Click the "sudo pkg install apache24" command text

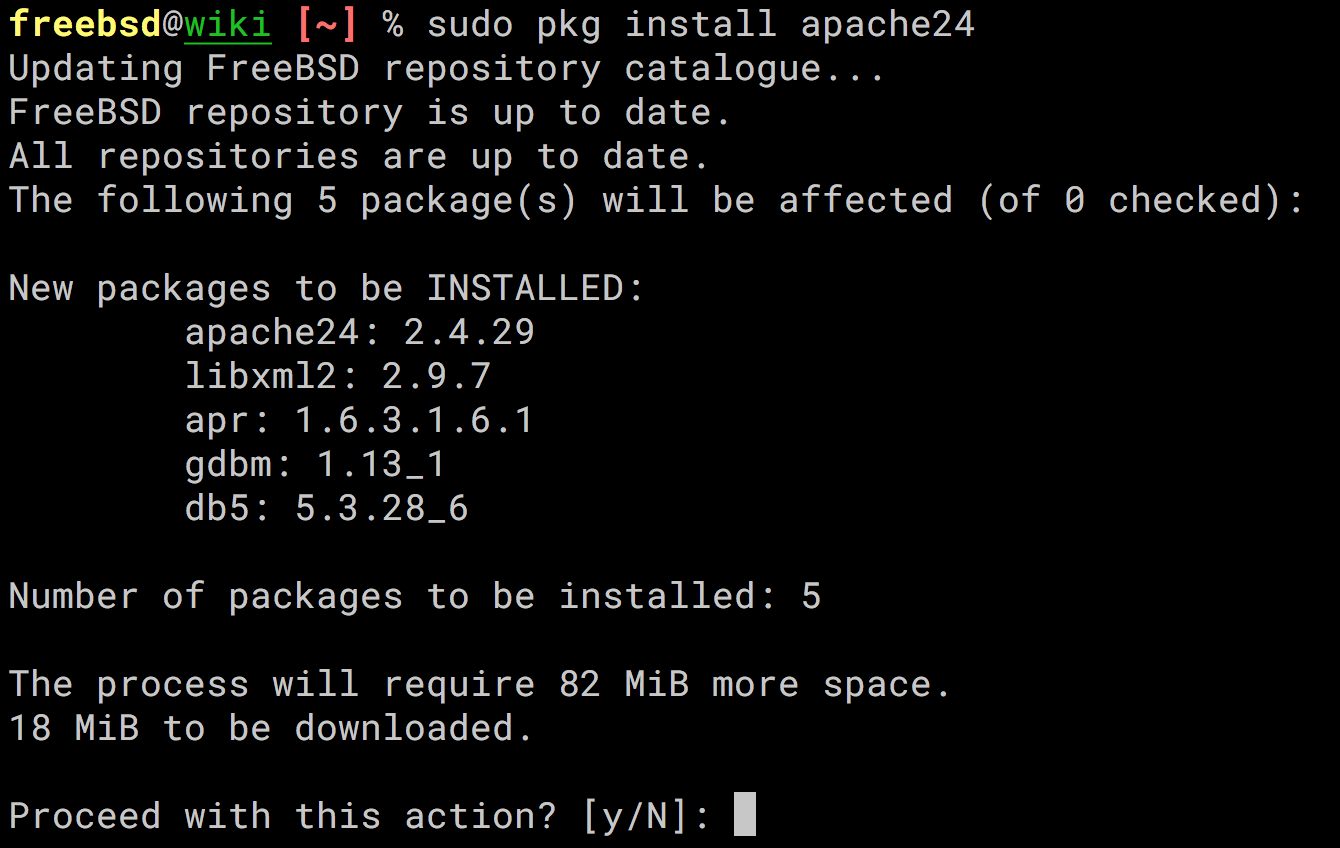click(700, 25)
